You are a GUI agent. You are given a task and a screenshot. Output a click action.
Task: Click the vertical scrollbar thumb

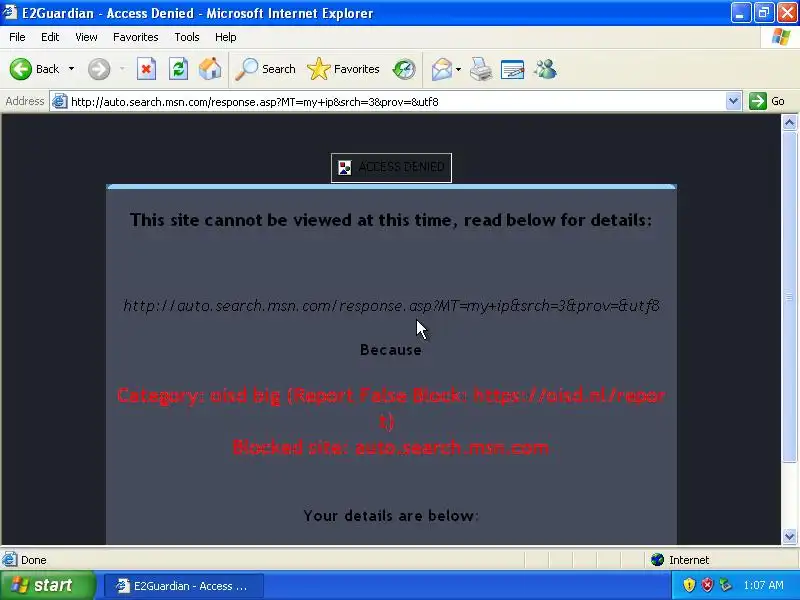[789, 297]
